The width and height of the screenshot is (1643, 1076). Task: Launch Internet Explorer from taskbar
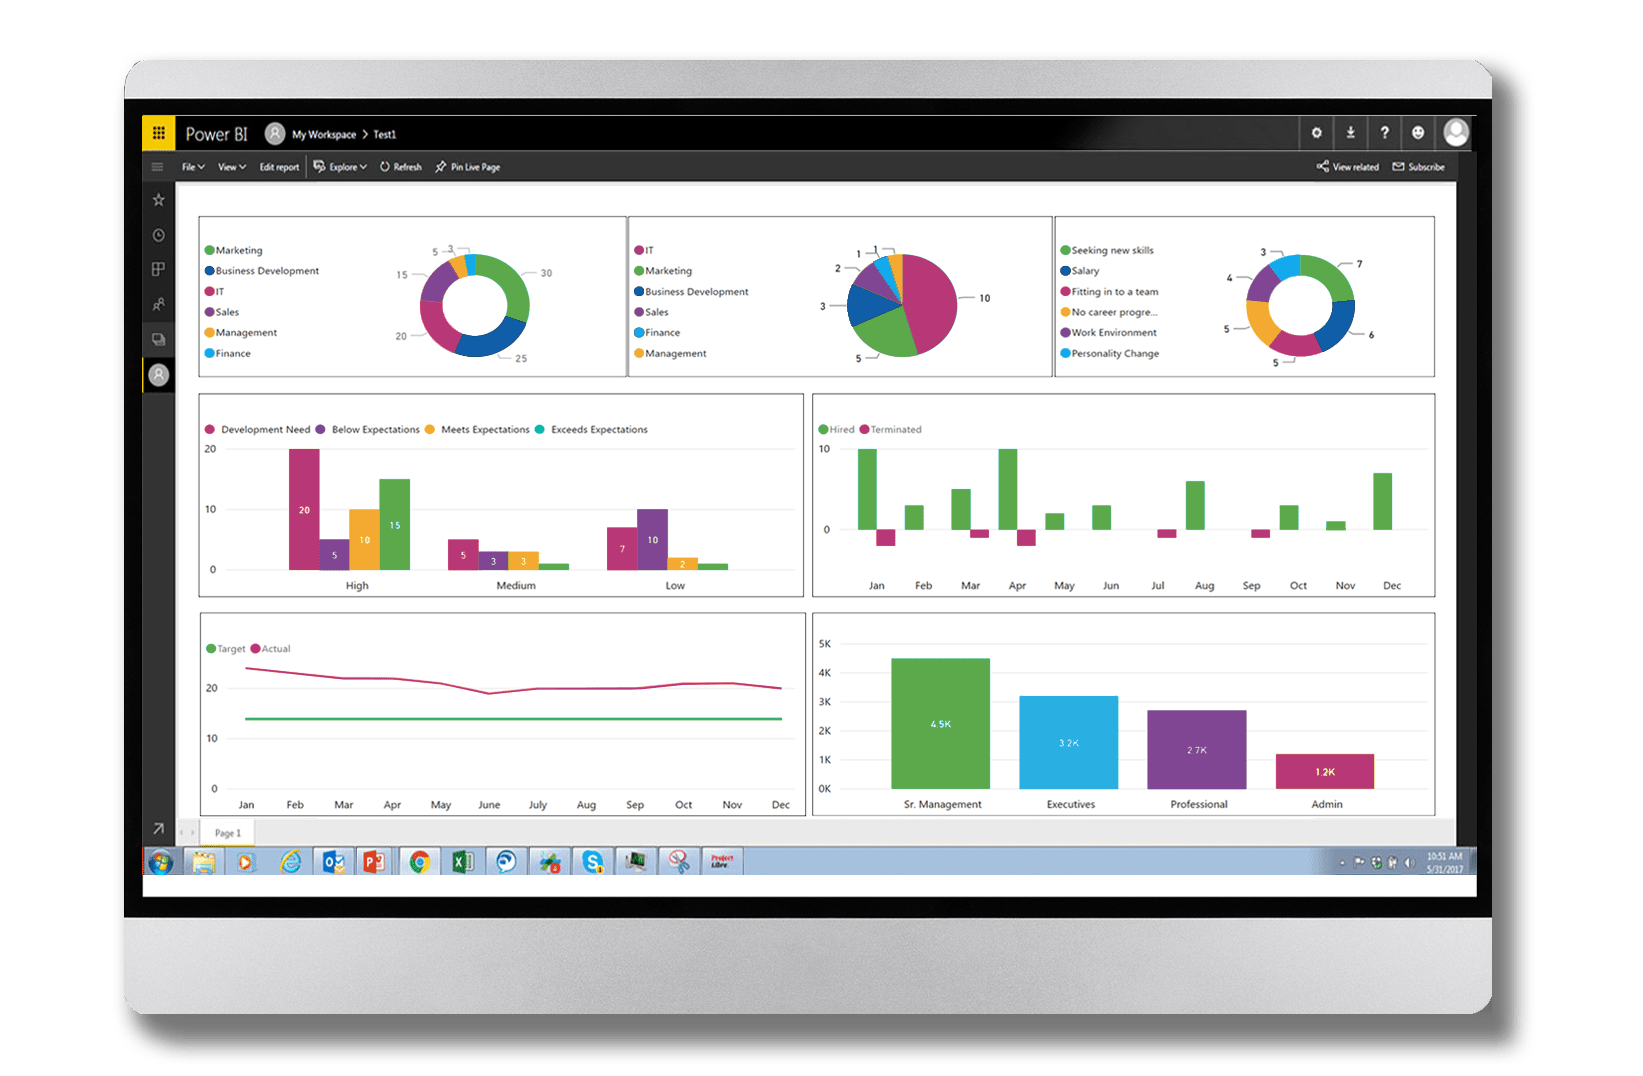tap(291, 862)
